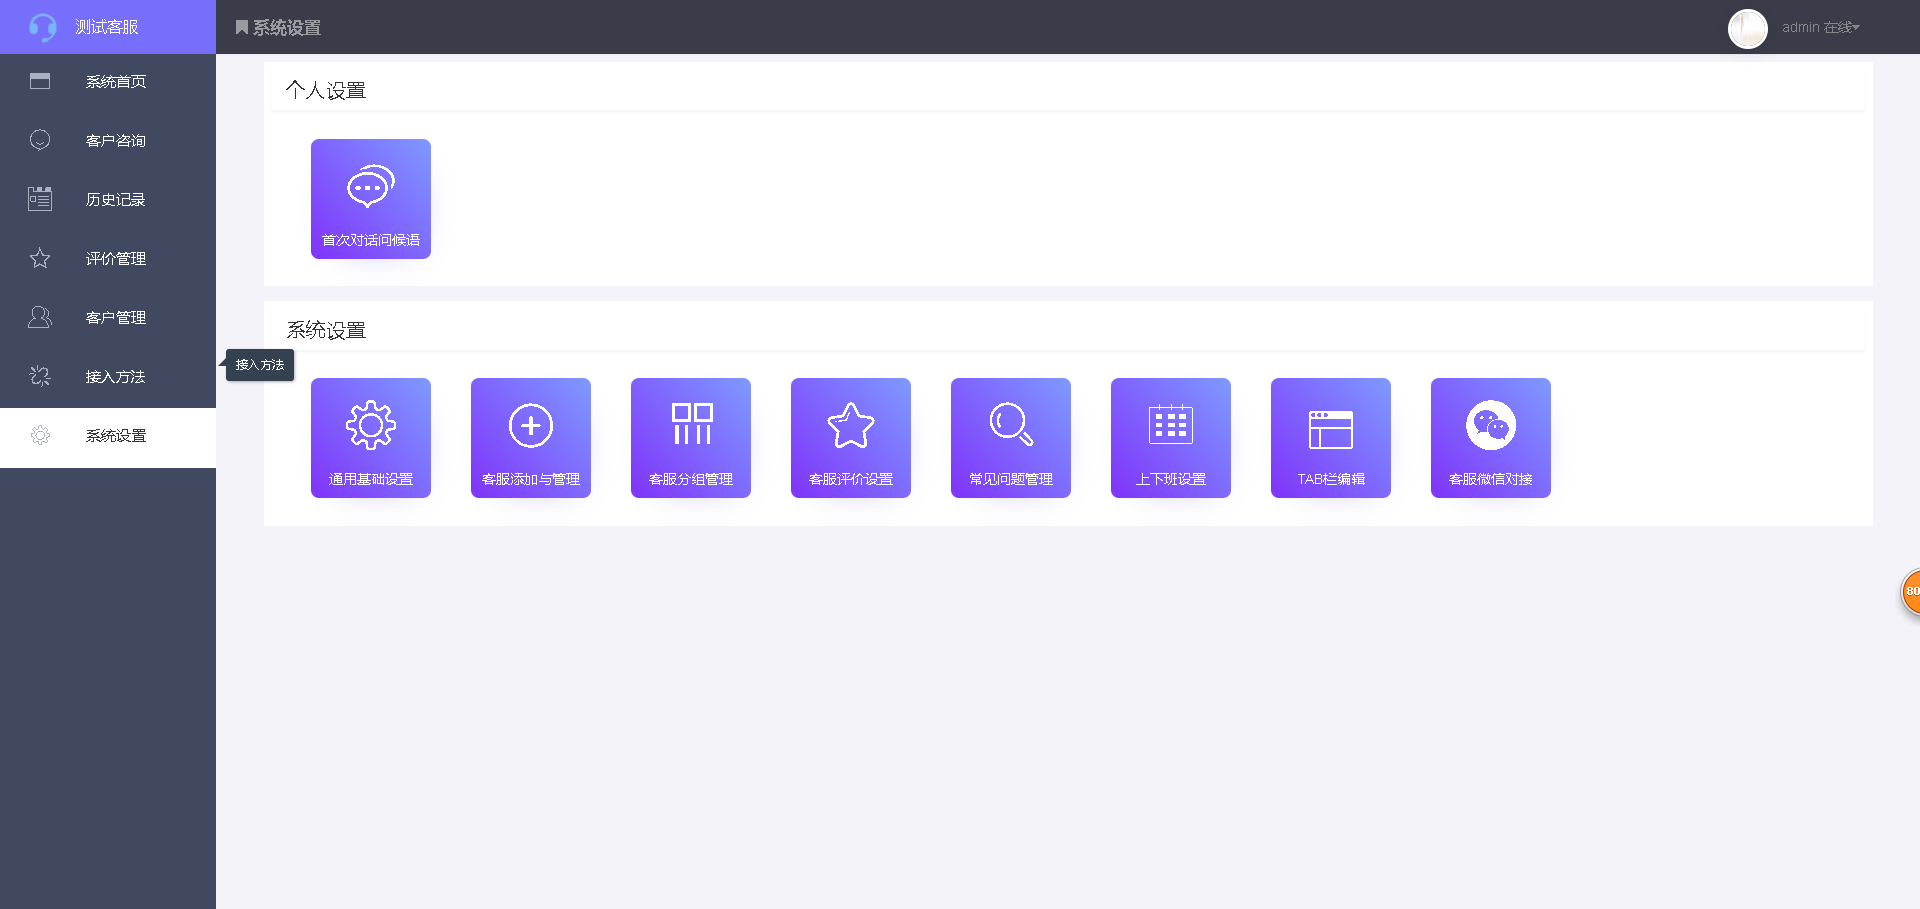
Task: Open 历史记录 from sidebar
Action: (108, 200)
